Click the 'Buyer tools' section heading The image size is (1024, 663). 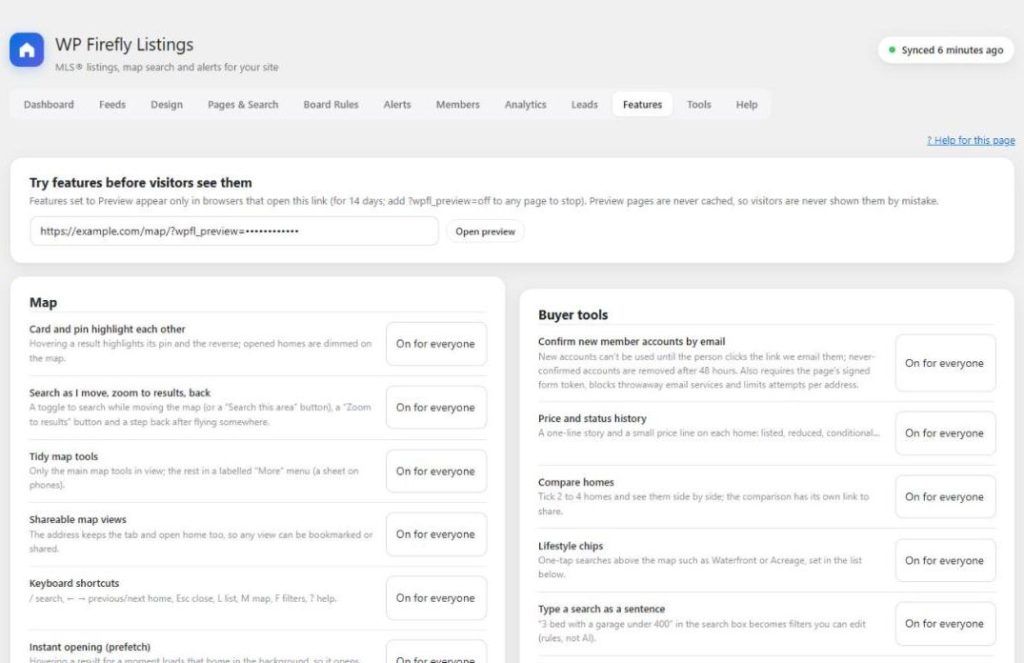pos(573,315)
